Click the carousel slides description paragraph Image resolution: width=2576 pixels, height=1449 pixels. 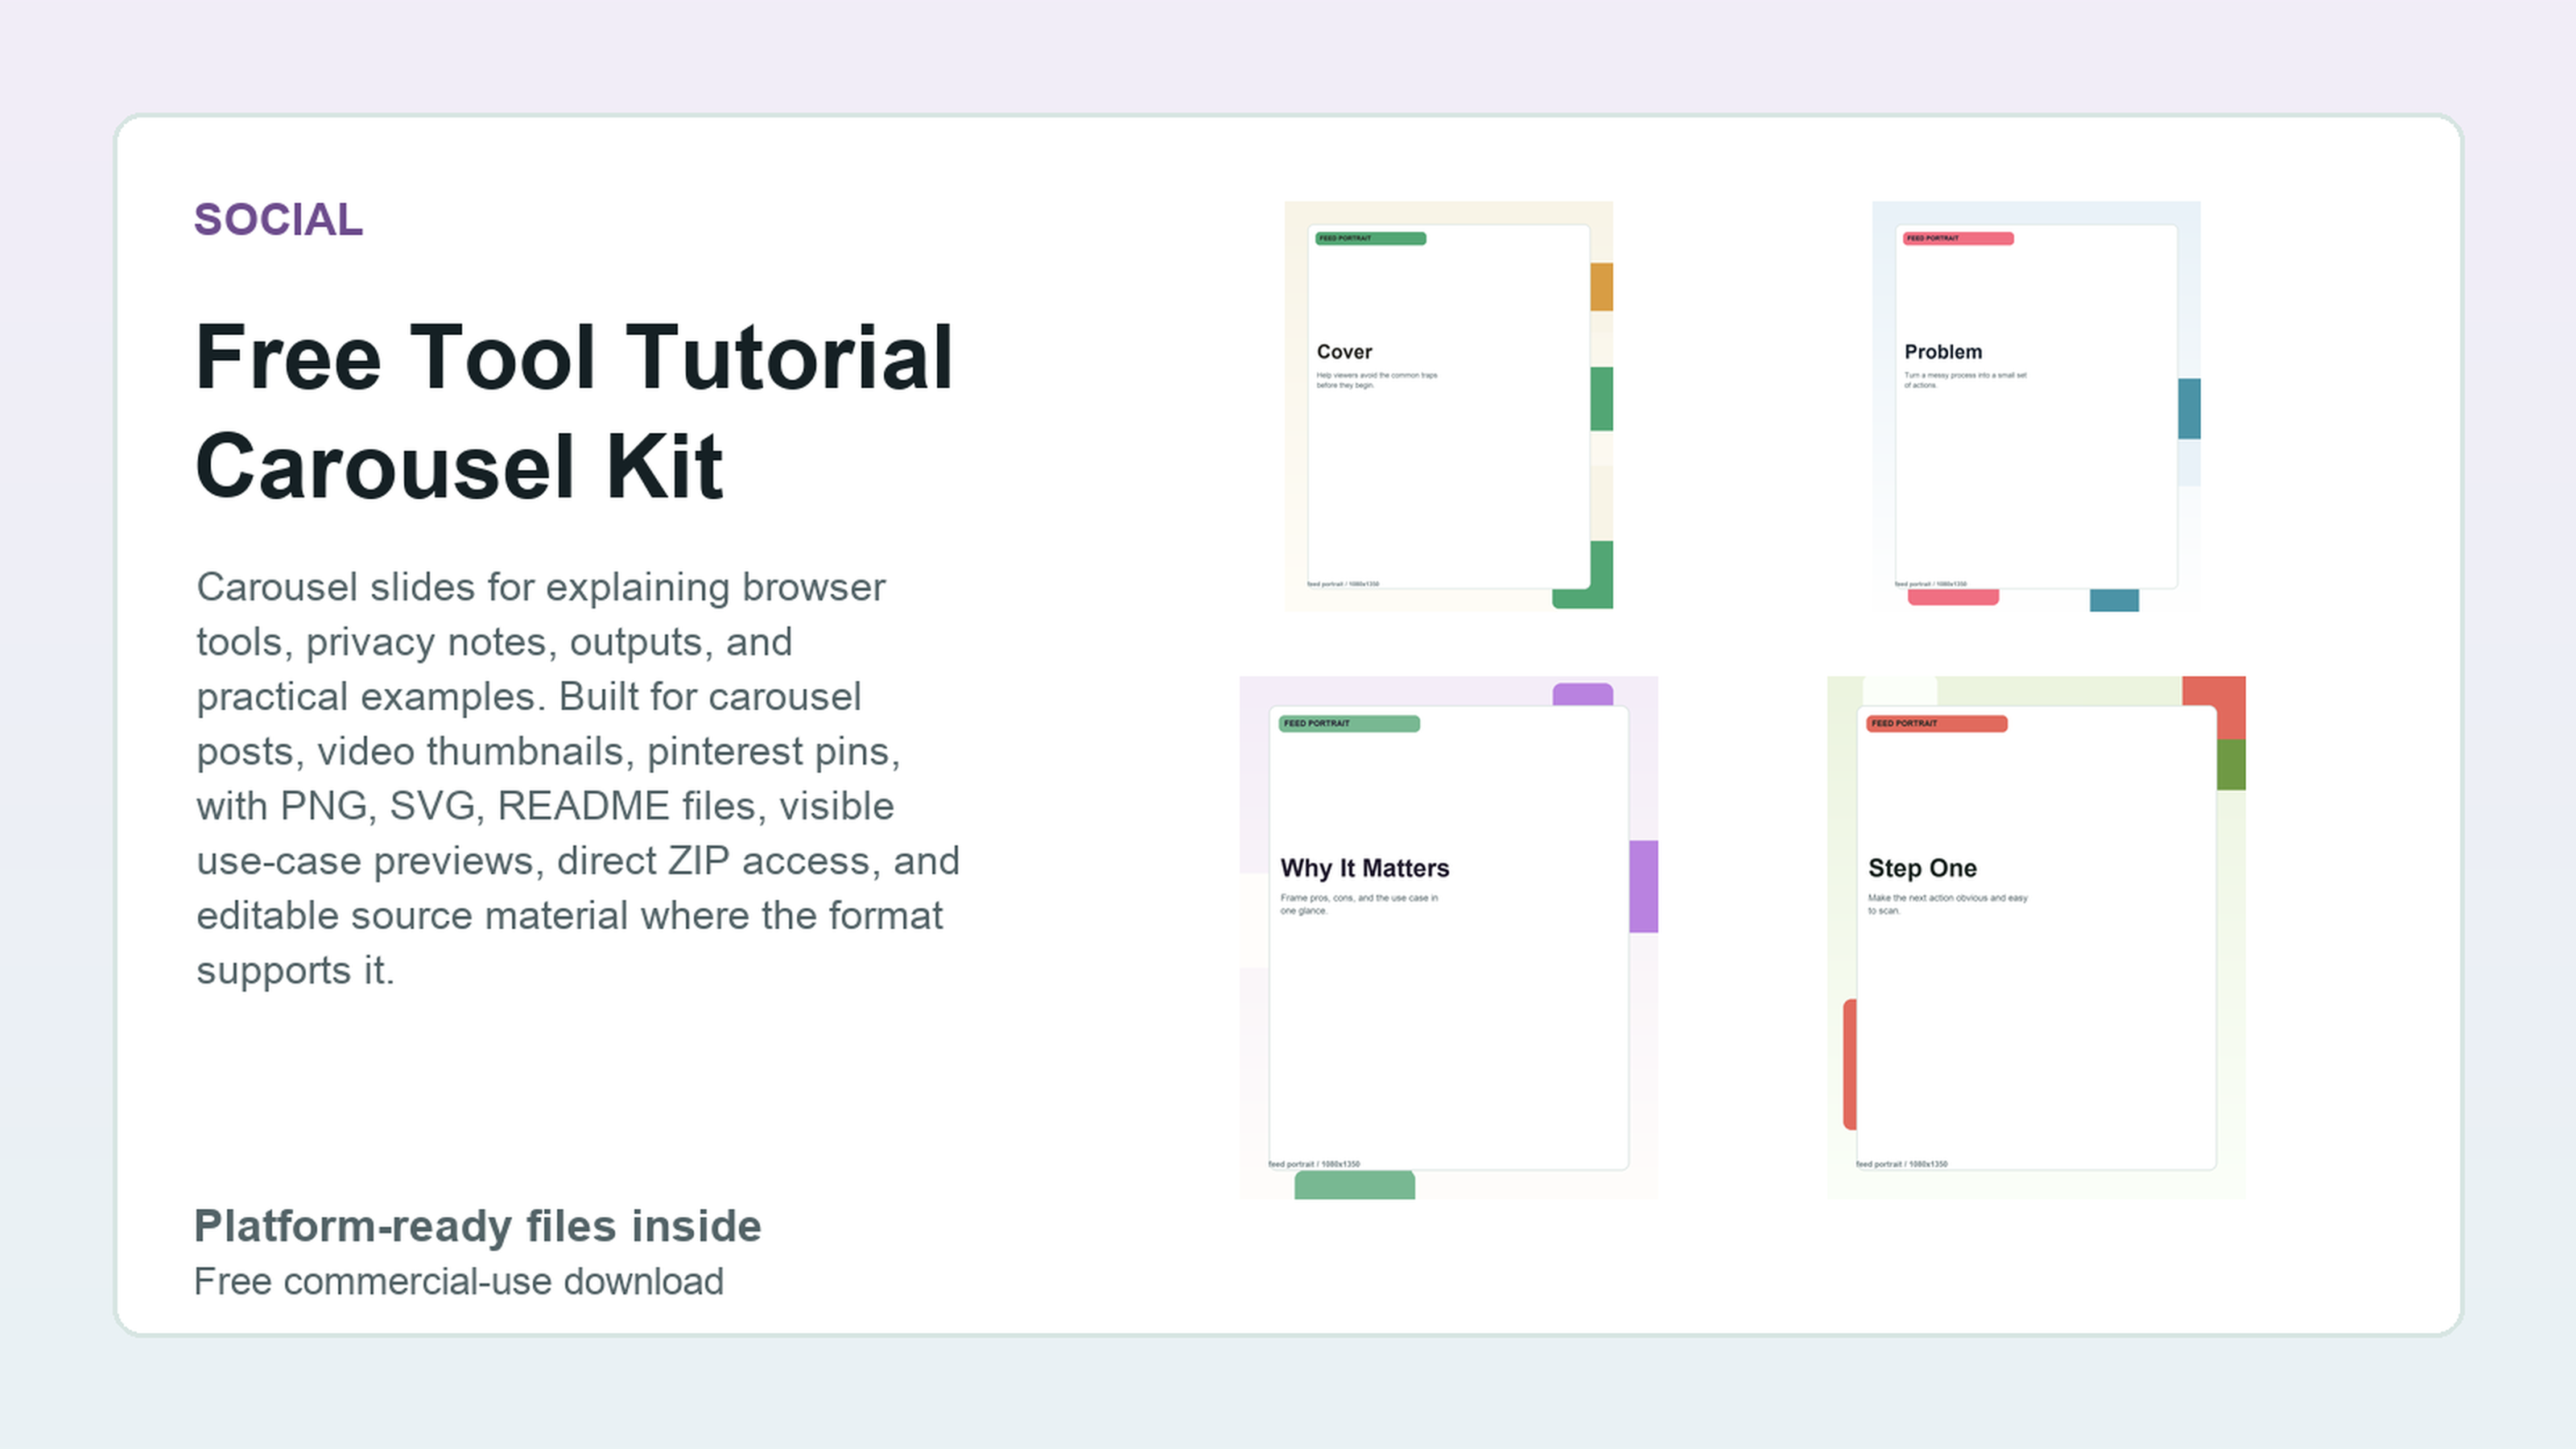578,778
